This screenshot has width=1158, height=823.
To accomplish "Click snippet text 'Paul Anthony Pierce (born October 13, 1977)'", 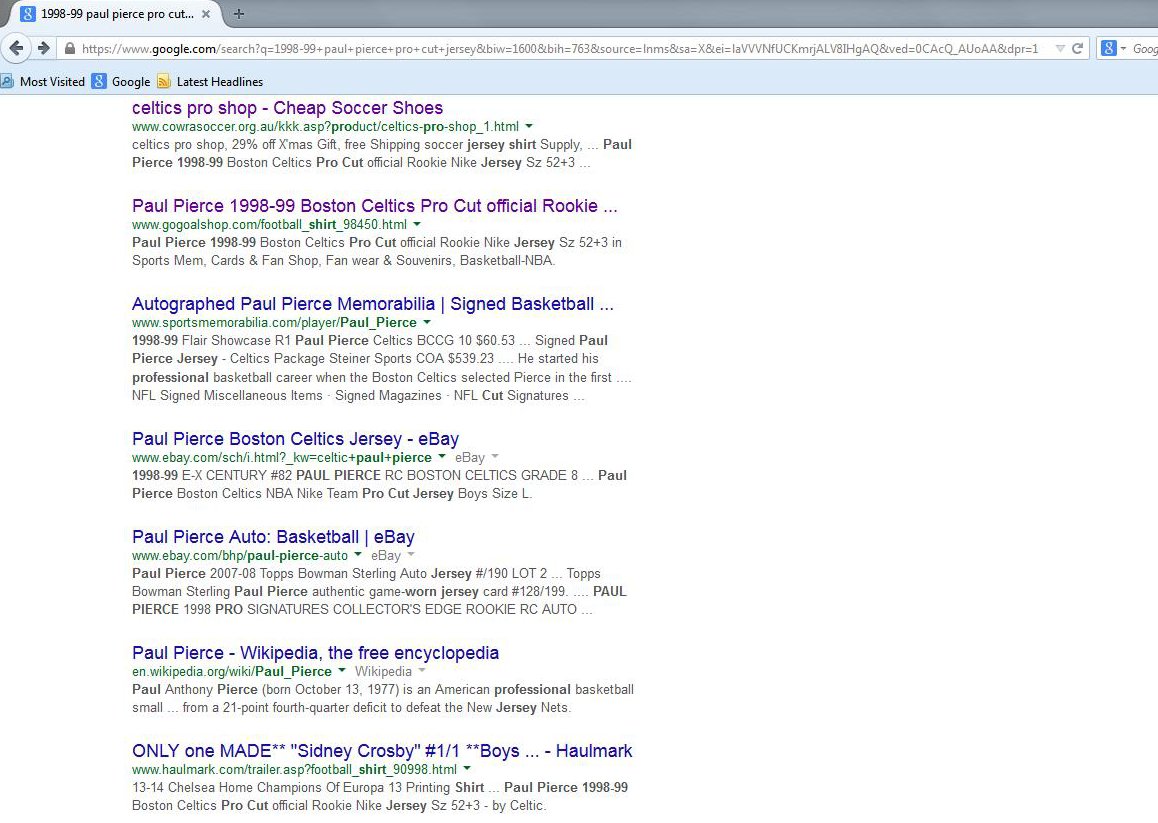I will click(266, 689).
